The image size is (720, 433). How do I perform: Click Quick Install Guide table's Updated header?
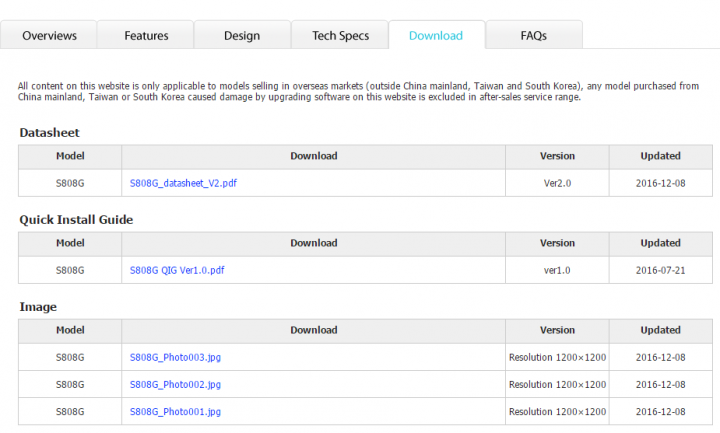(660, 243)
